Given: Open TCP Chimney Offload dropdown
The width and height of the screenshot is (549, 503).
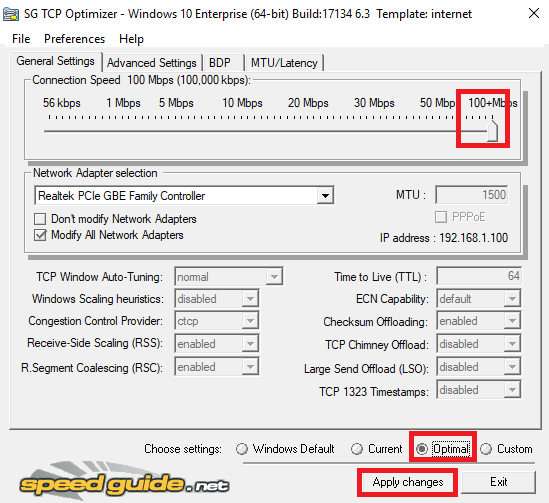Looking at the screenshot, I should (x=479, y=344).
